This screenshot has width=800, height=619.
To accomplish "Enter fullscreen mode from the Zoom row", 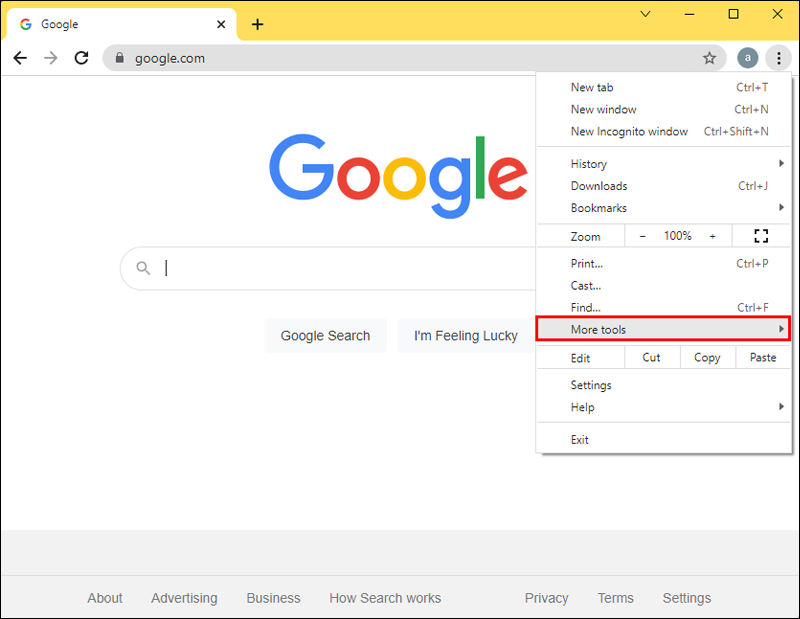I will (x=761, y=236).
